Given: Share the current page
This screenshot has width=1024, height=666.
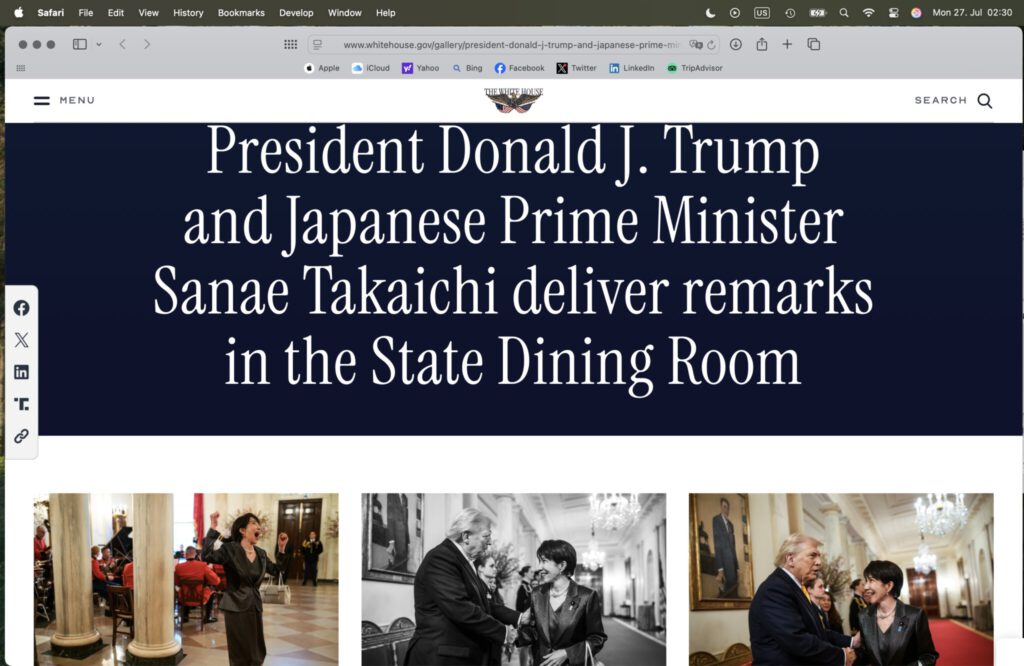Looking at the screenshot, I should click(761, 44).
